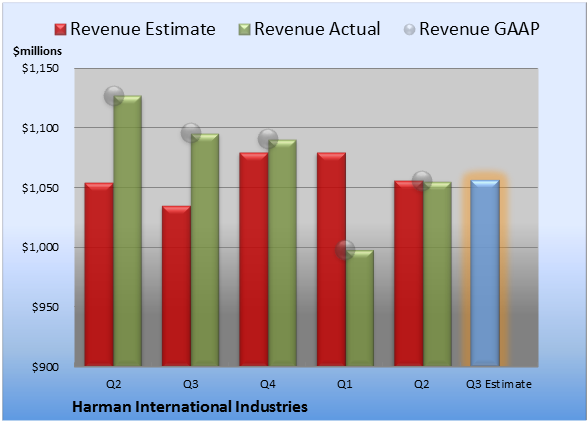Viewport: 588px width, 422px height.
Task: Select the red Q4 Revenue Estimate bar
Action: coord(254,259)
